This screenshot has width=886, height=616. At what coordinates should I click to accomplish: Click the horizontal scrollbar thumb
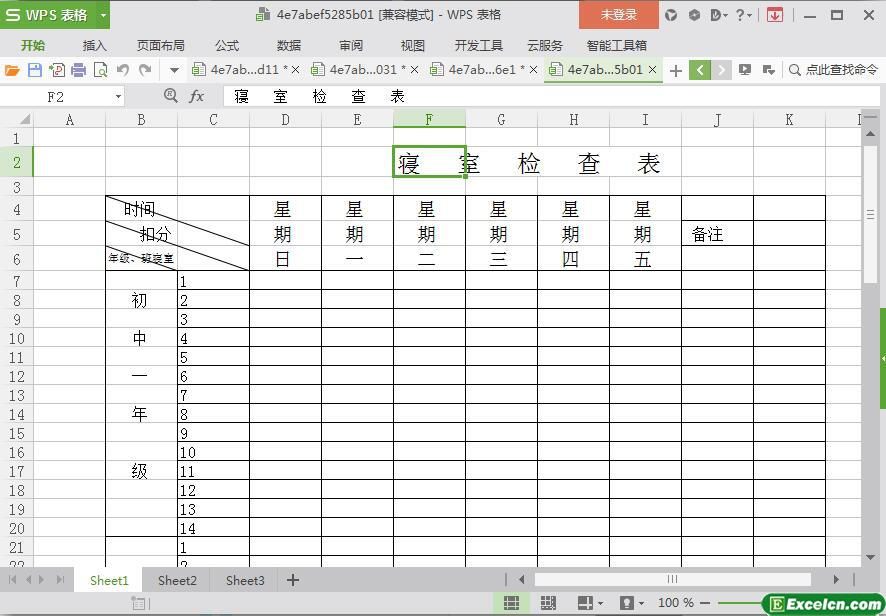point(672,579)
